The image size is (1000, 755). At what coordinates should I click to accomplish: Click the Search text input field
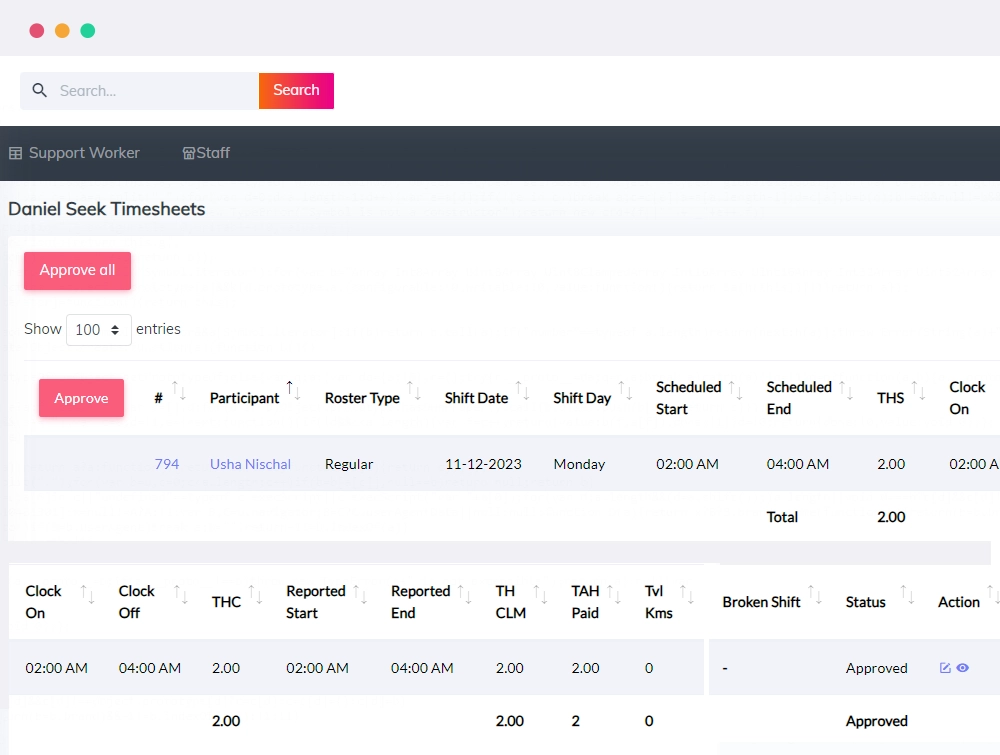[140, 91]
